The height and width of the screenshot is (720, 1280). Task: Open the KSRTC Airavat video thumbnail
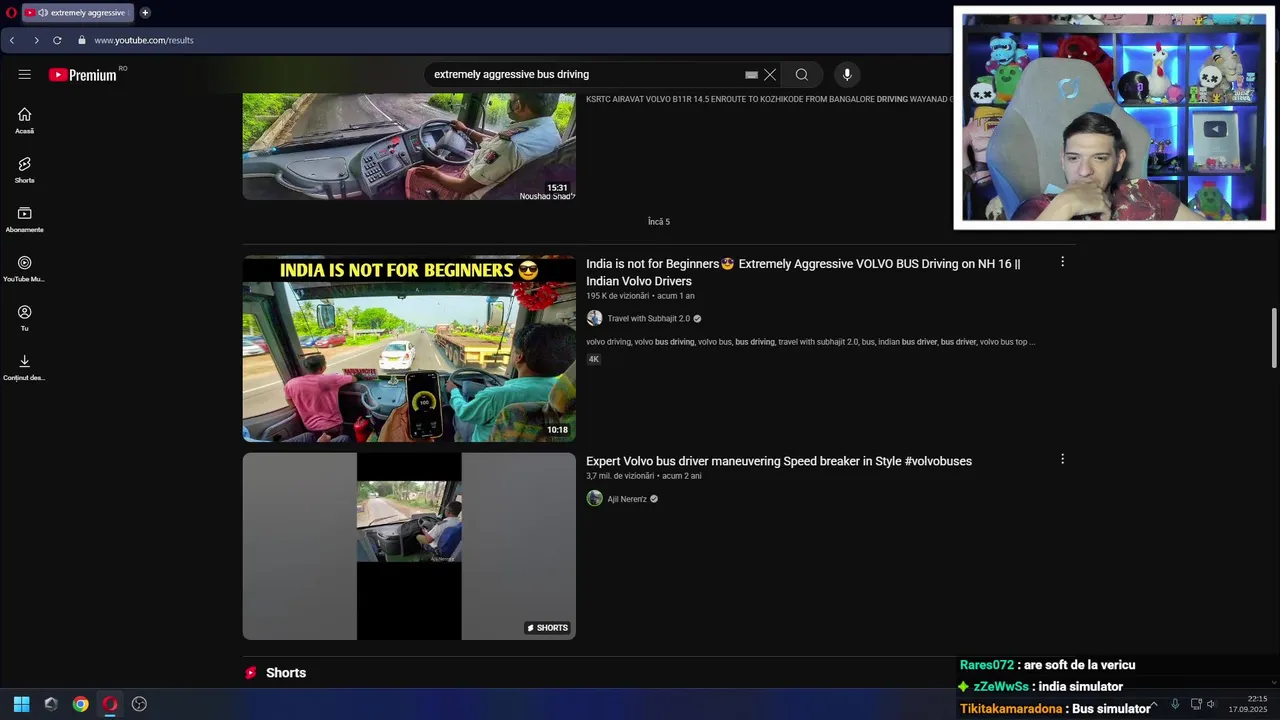coord(409,146)
